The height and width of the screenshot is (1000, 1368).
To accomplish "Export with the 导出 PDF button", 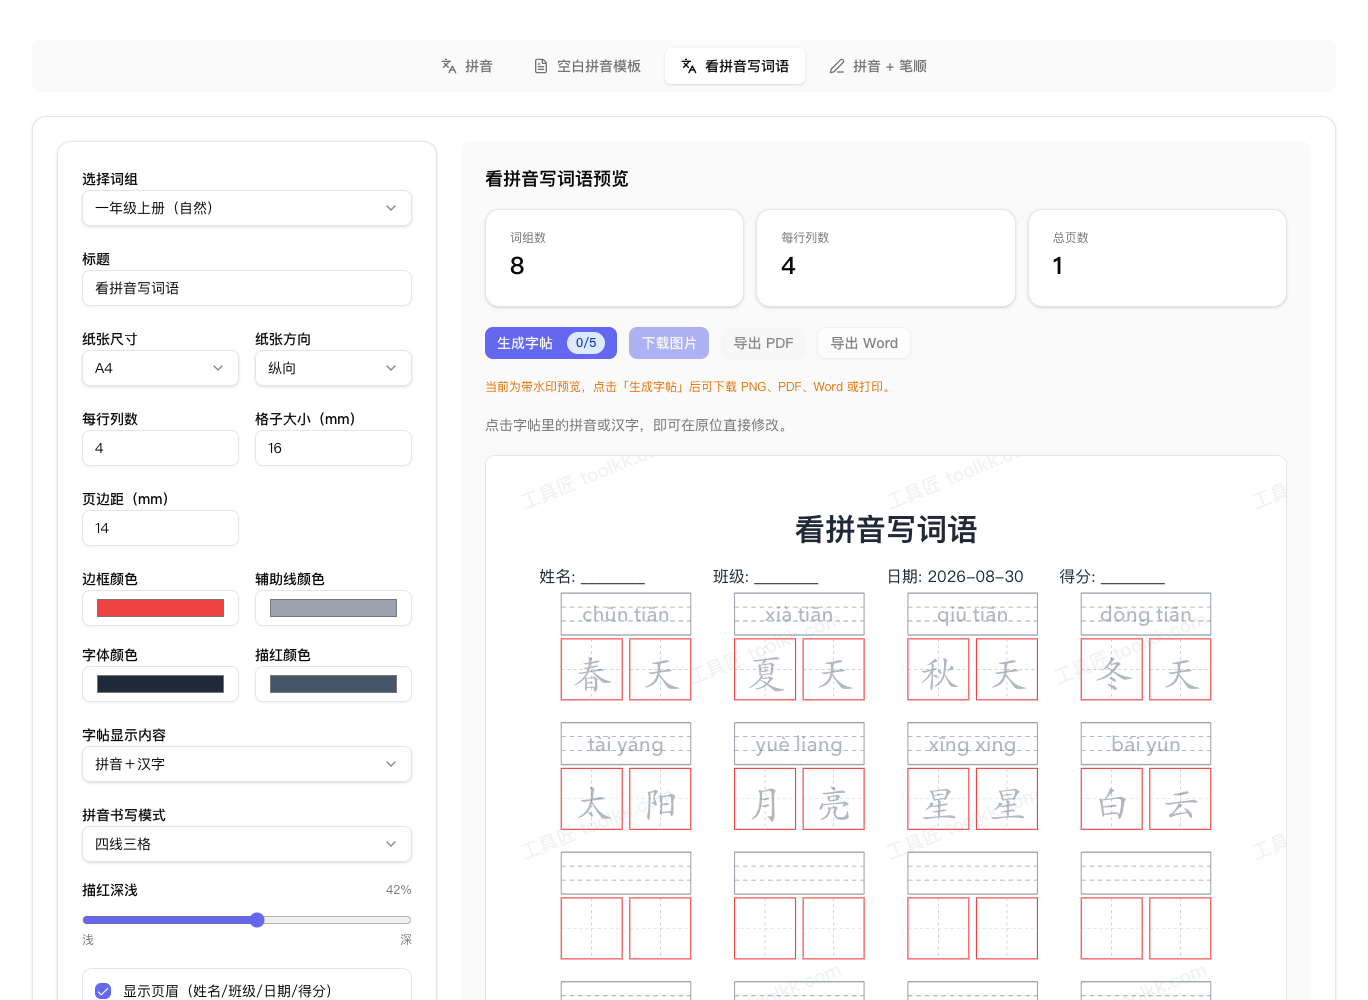I will pos(763,343).
